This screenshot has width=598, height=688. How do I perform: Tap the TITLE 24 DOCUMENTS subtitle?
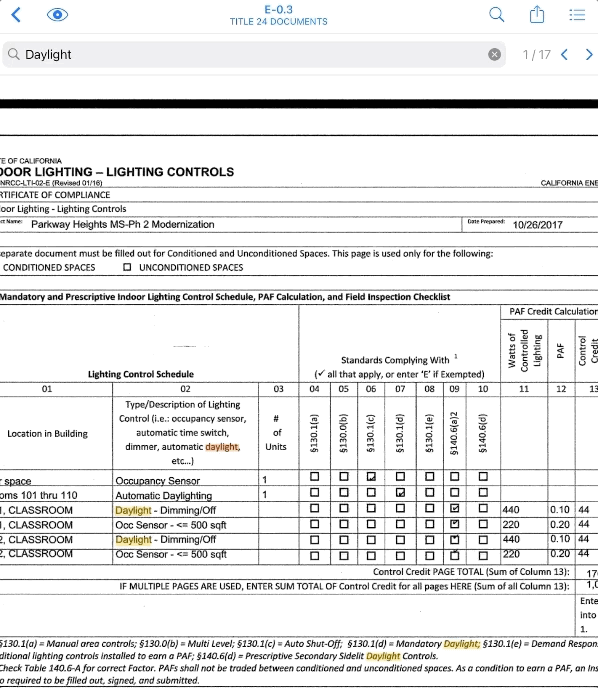[278, 22]
